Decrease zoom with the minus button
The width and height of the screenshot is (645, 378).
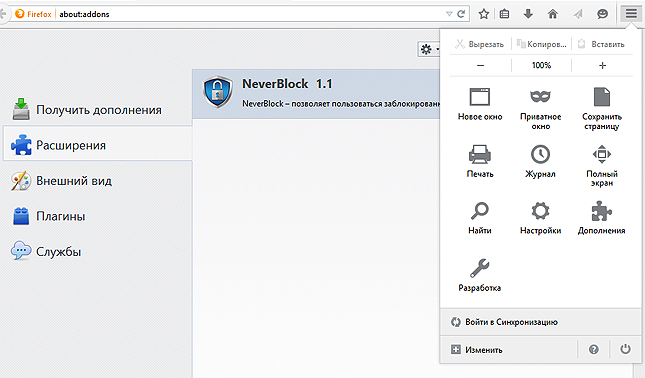pyautogui.click(x=480, y=65)
